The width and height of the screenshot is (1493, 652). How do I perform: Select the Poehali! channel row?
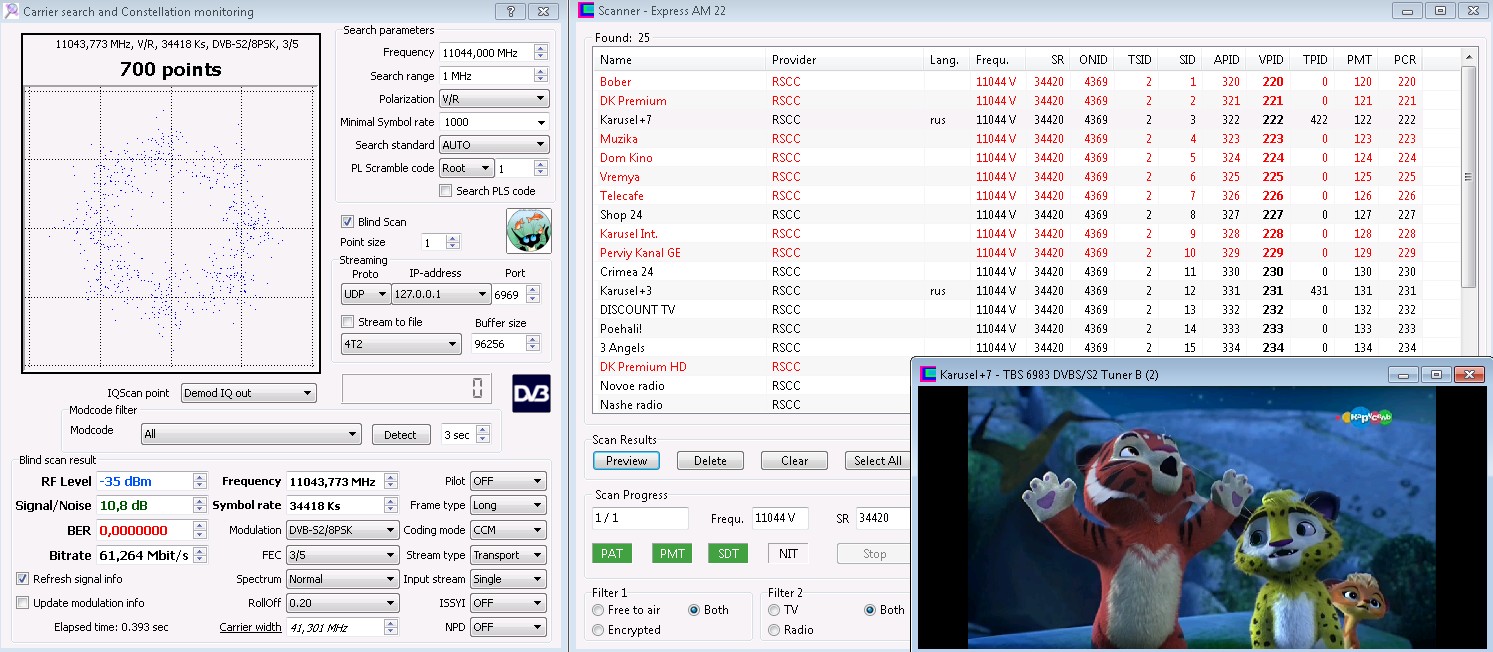coord(1026,329)
